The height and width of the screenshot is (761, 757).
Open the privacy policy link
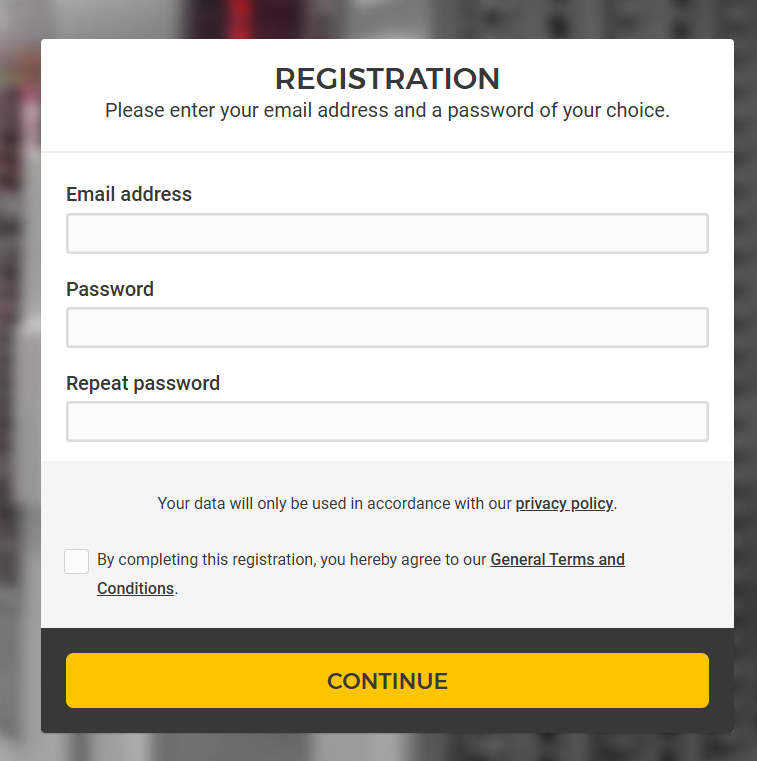(564, 504)
